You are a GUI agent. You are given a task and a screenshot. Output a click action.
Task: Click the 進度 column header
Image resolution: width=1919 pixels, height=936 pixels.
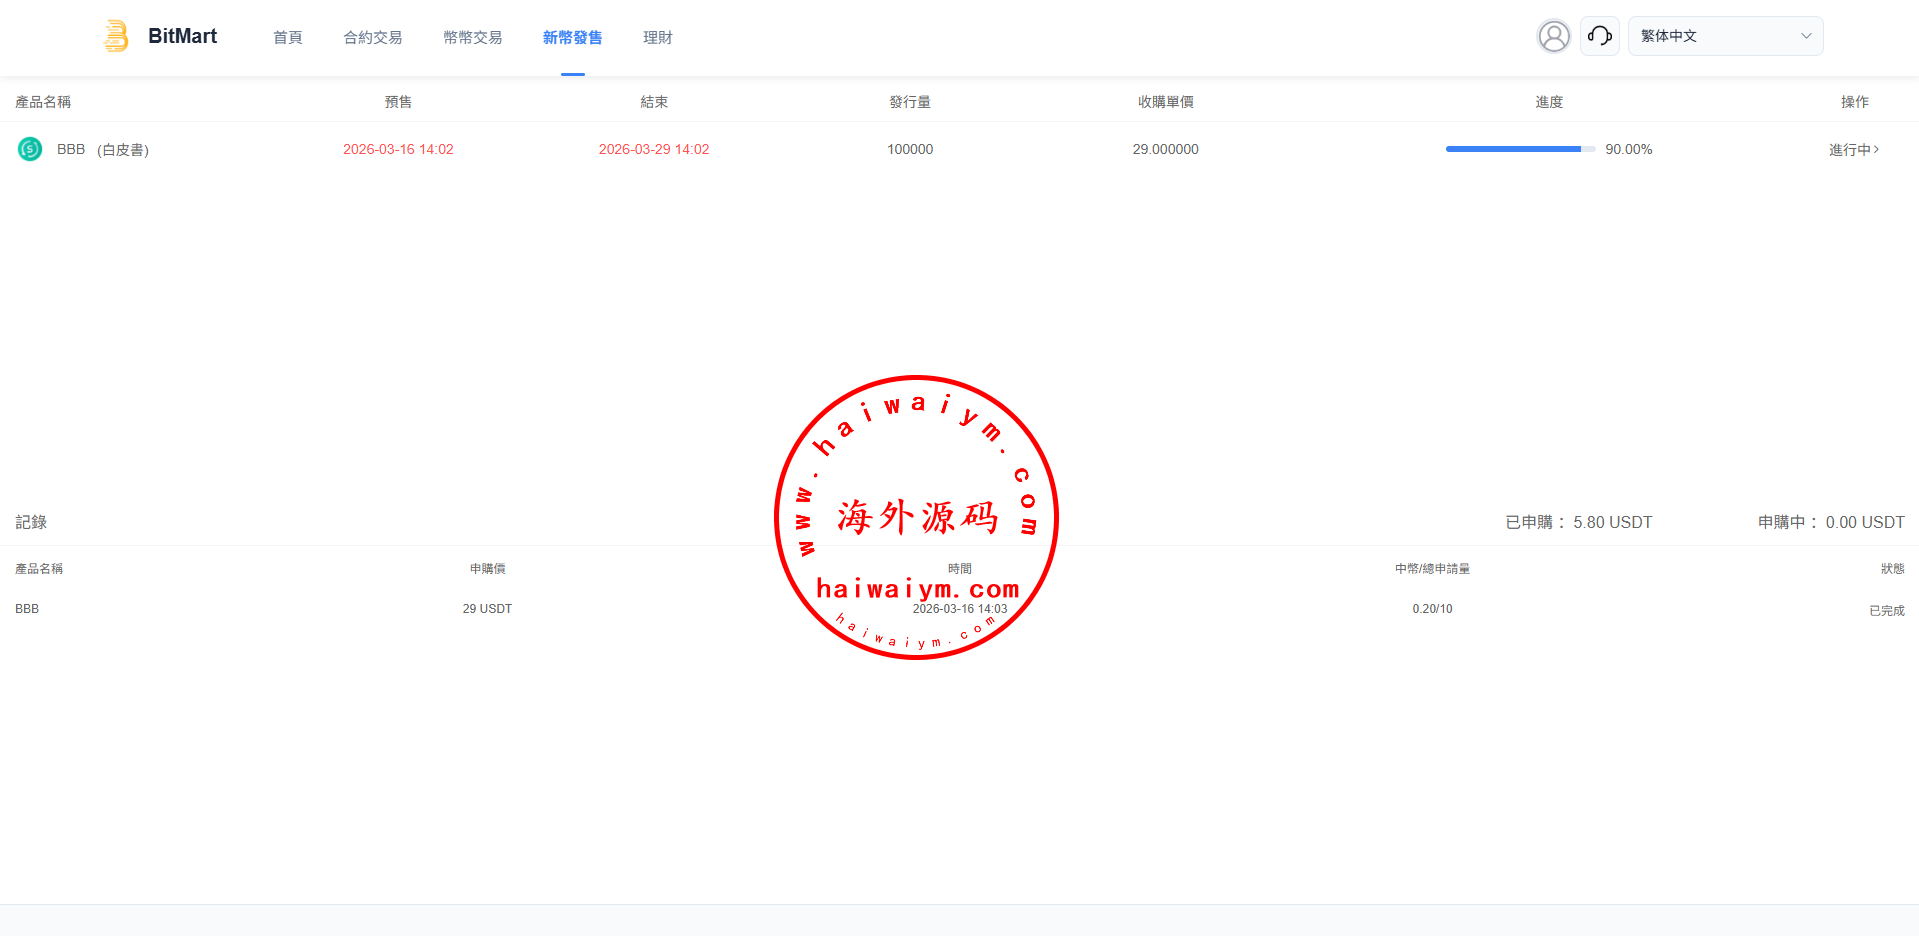pyautogui.click(x=1549, y=102)
